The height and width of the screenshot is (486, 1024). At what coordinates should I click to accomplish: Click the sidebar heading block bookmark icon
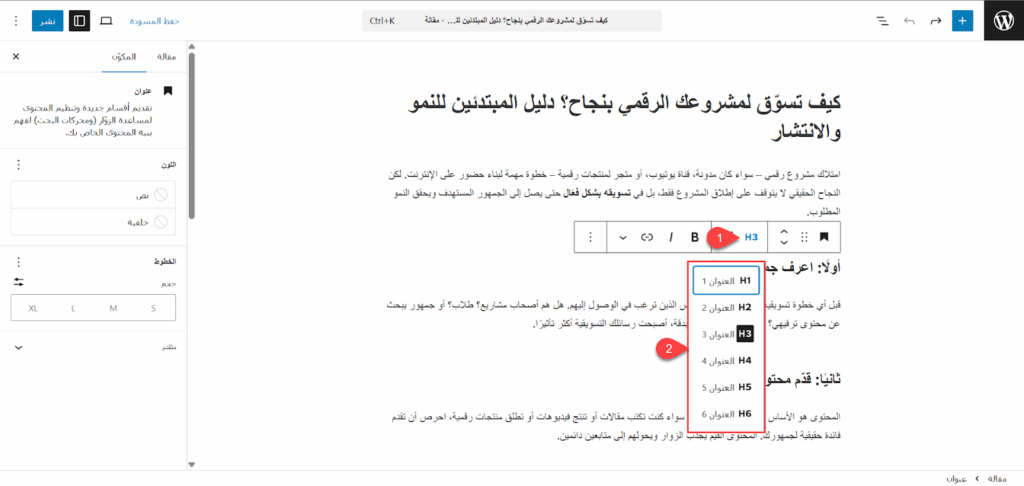168,91
